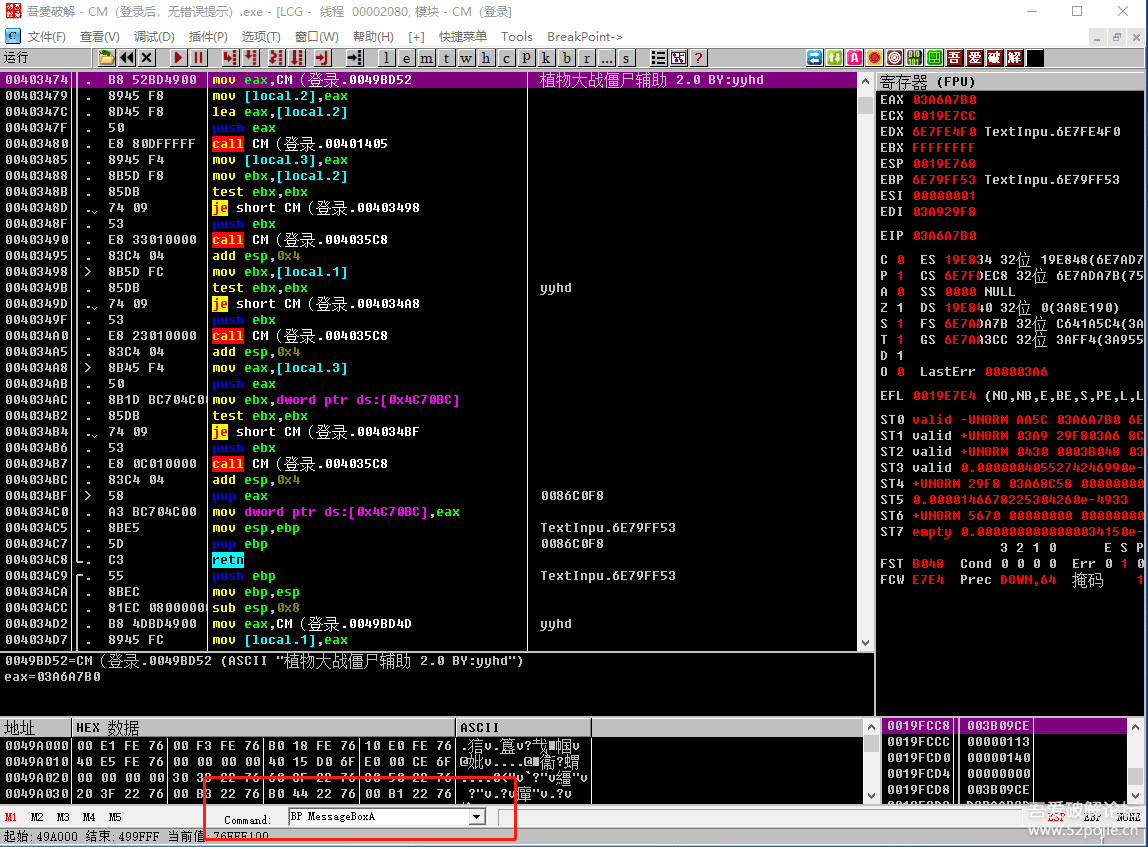Switch to memory bookmark M3
This screenshot has width=1148, height=847.
pos(63,817)
